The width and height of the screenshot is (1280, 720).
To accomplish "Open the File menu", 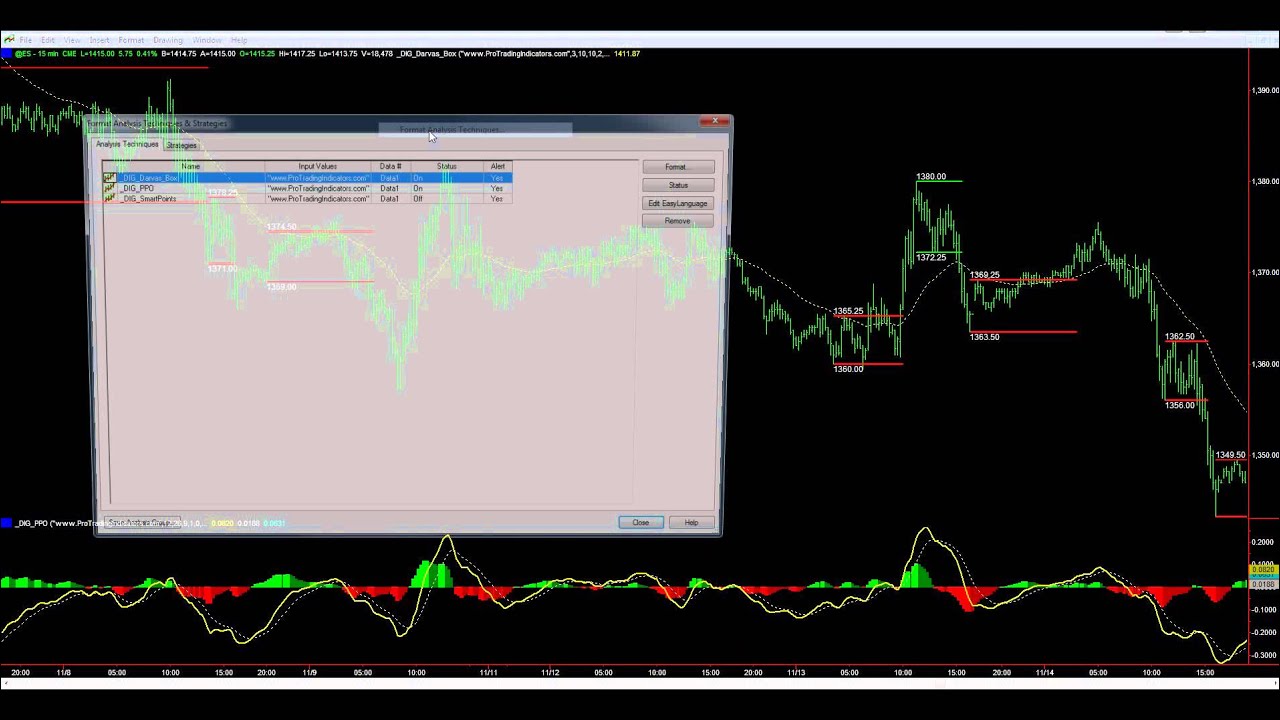I will (26, 40).
